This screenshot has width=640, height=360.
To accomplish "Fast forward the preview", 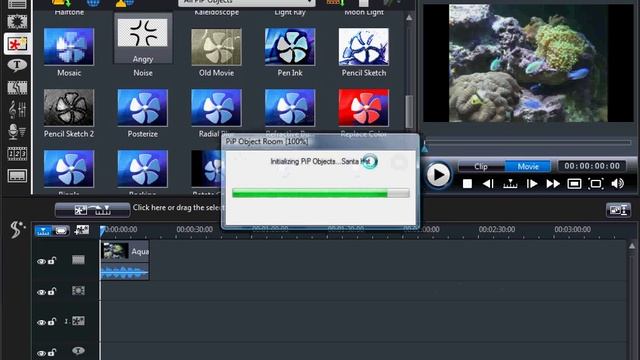I will point(553,184).
